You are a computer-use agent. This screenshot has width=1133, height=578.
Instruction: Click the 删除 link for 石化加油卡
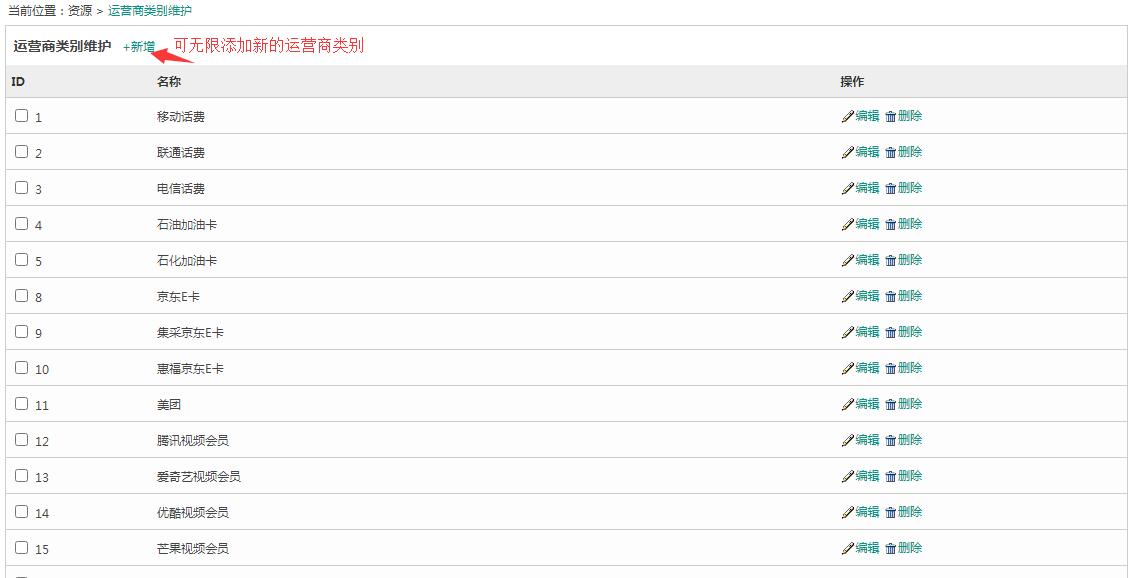910,260
